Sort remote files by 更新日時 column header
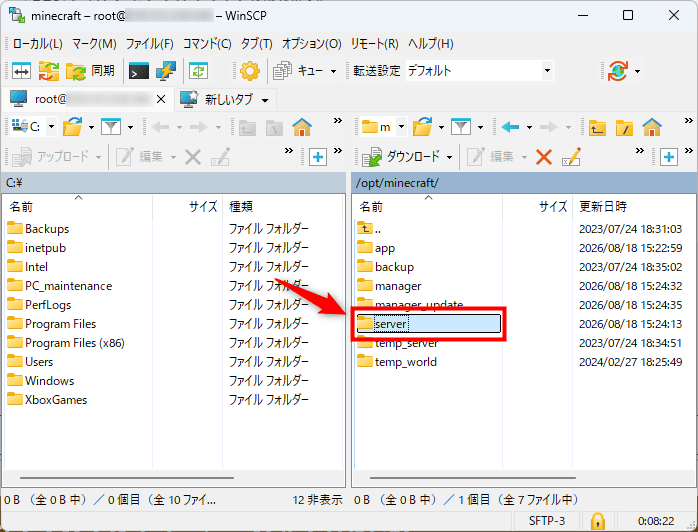This screenshot has height=532, width=698. pos(634,207)
